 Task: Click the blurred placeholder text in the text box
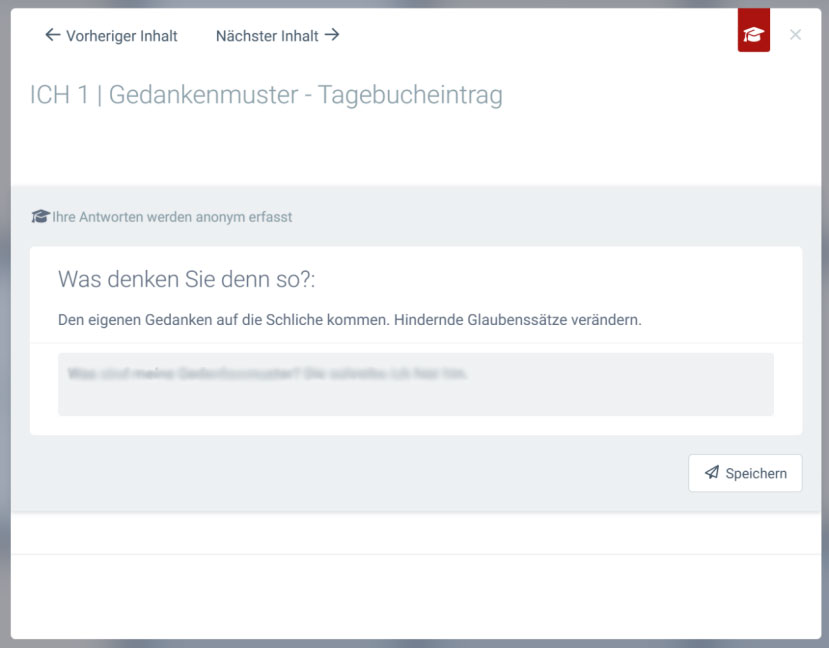pyautogui.click(x=268, y=373)
